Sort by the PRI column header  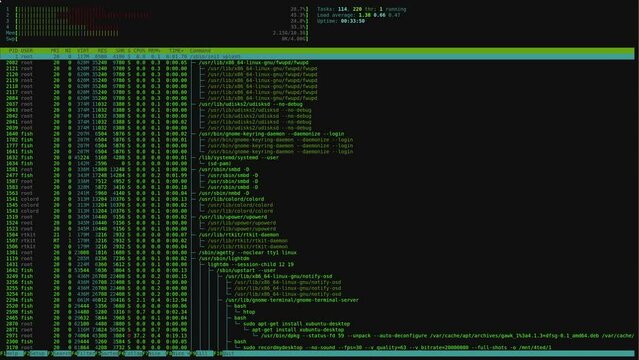[55, 51]
